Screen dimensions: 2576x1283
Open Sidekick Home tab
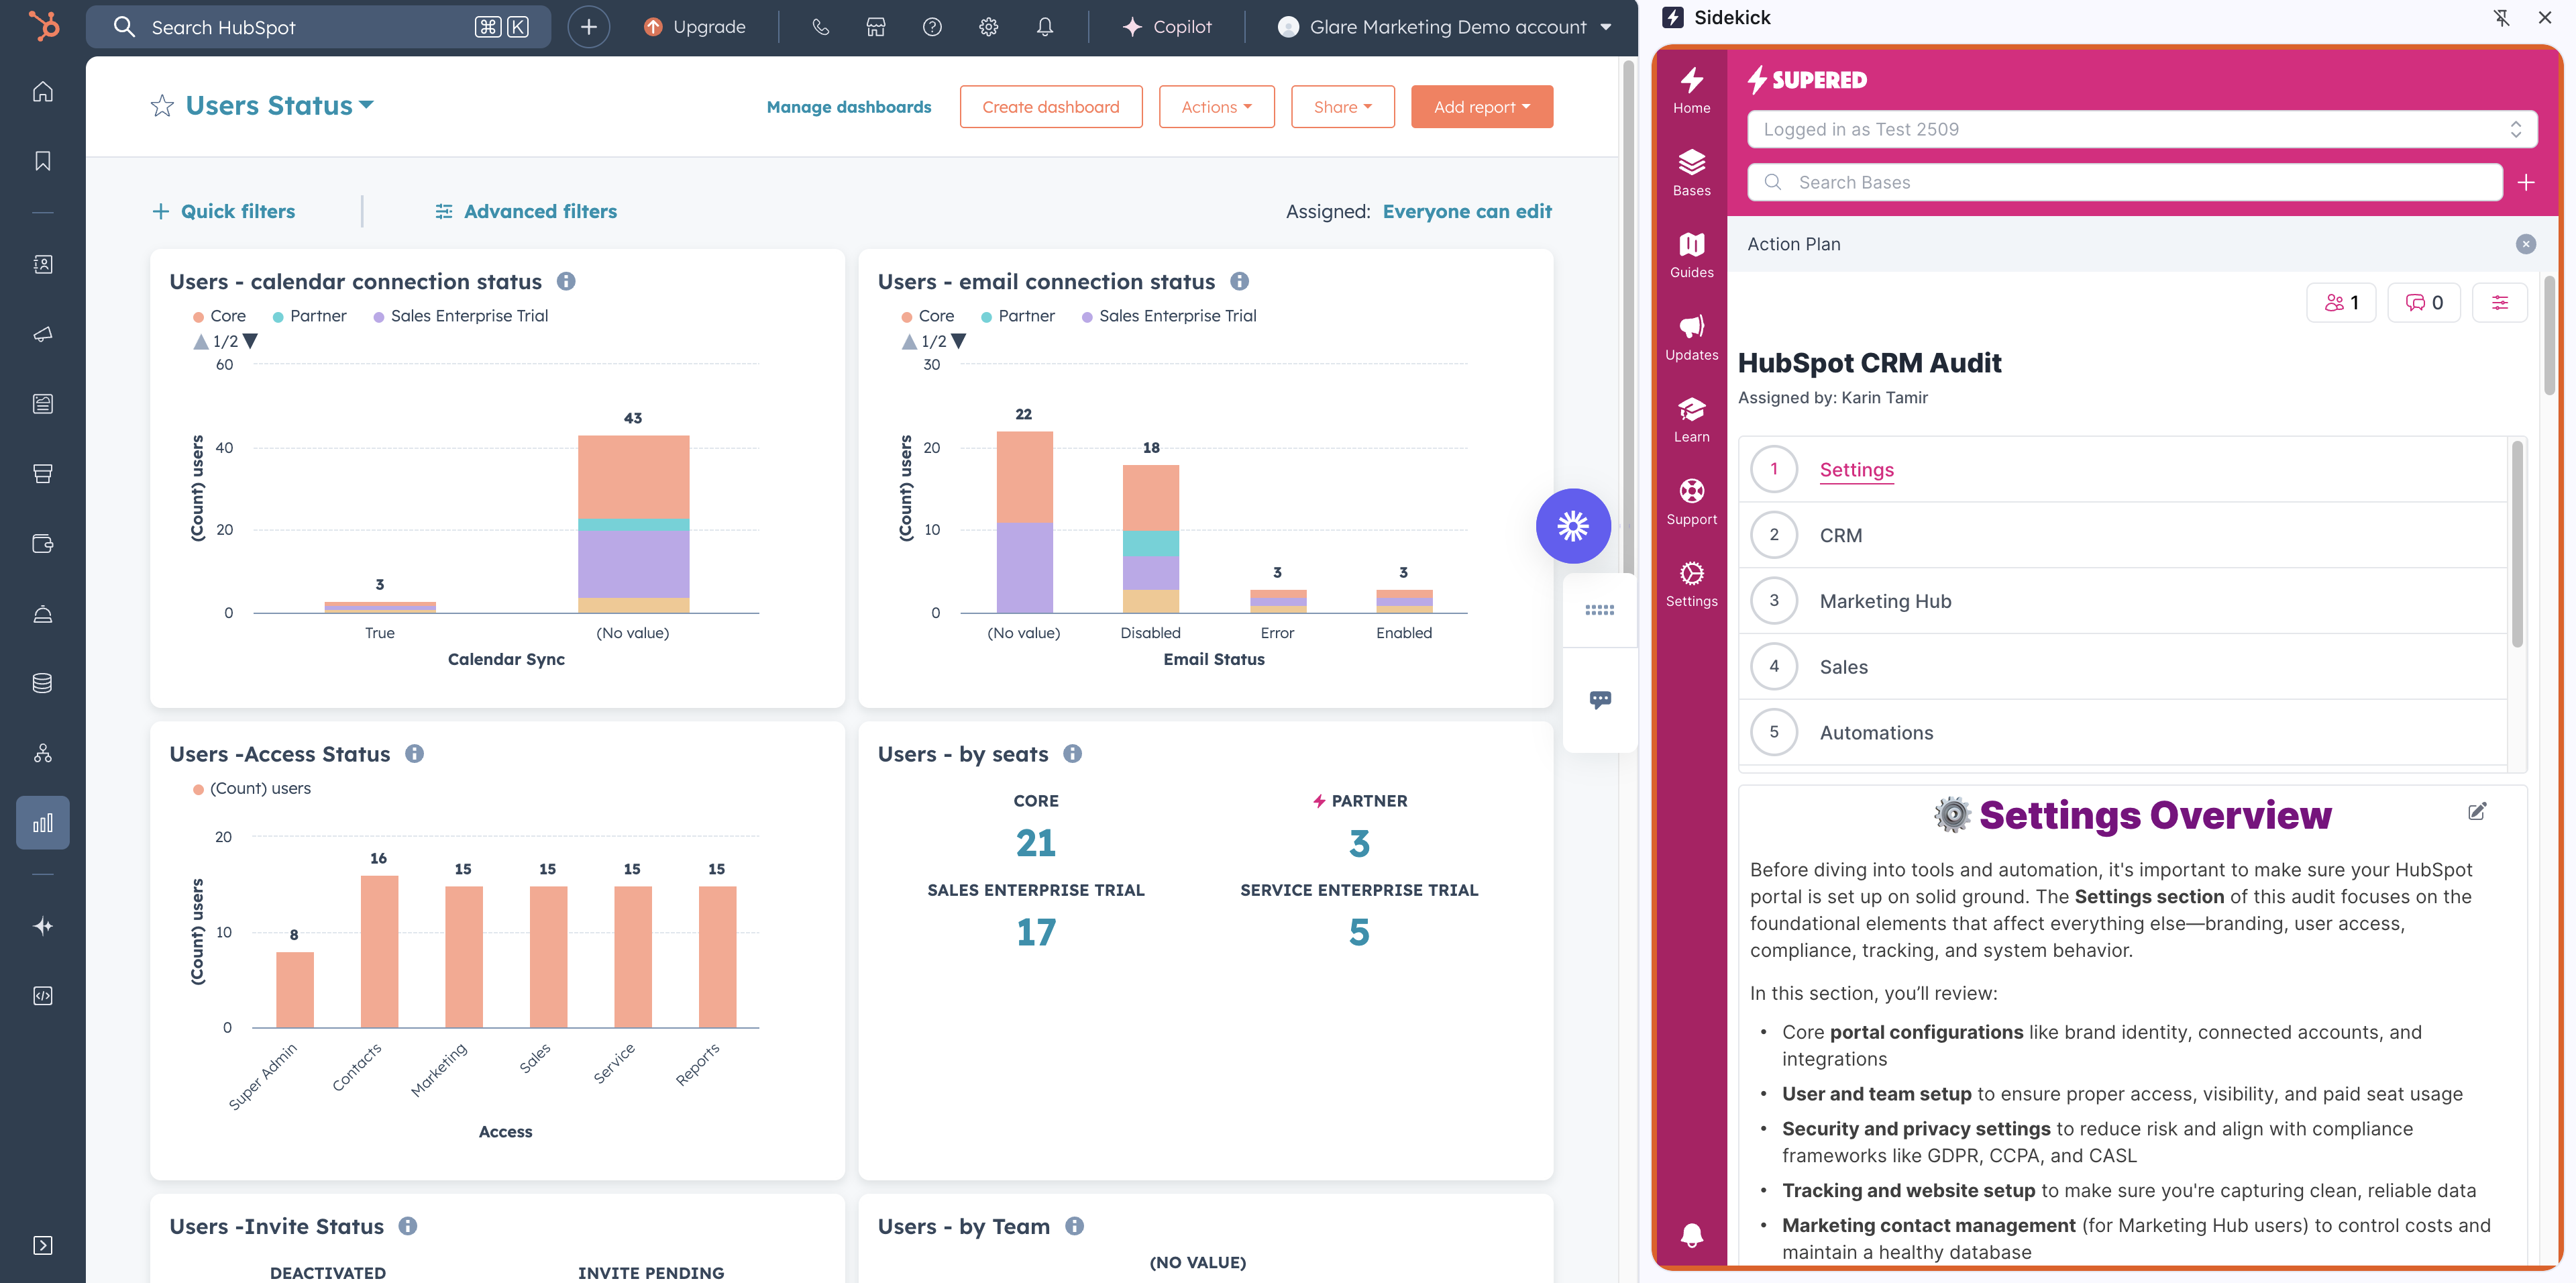tap(1691, 90)
